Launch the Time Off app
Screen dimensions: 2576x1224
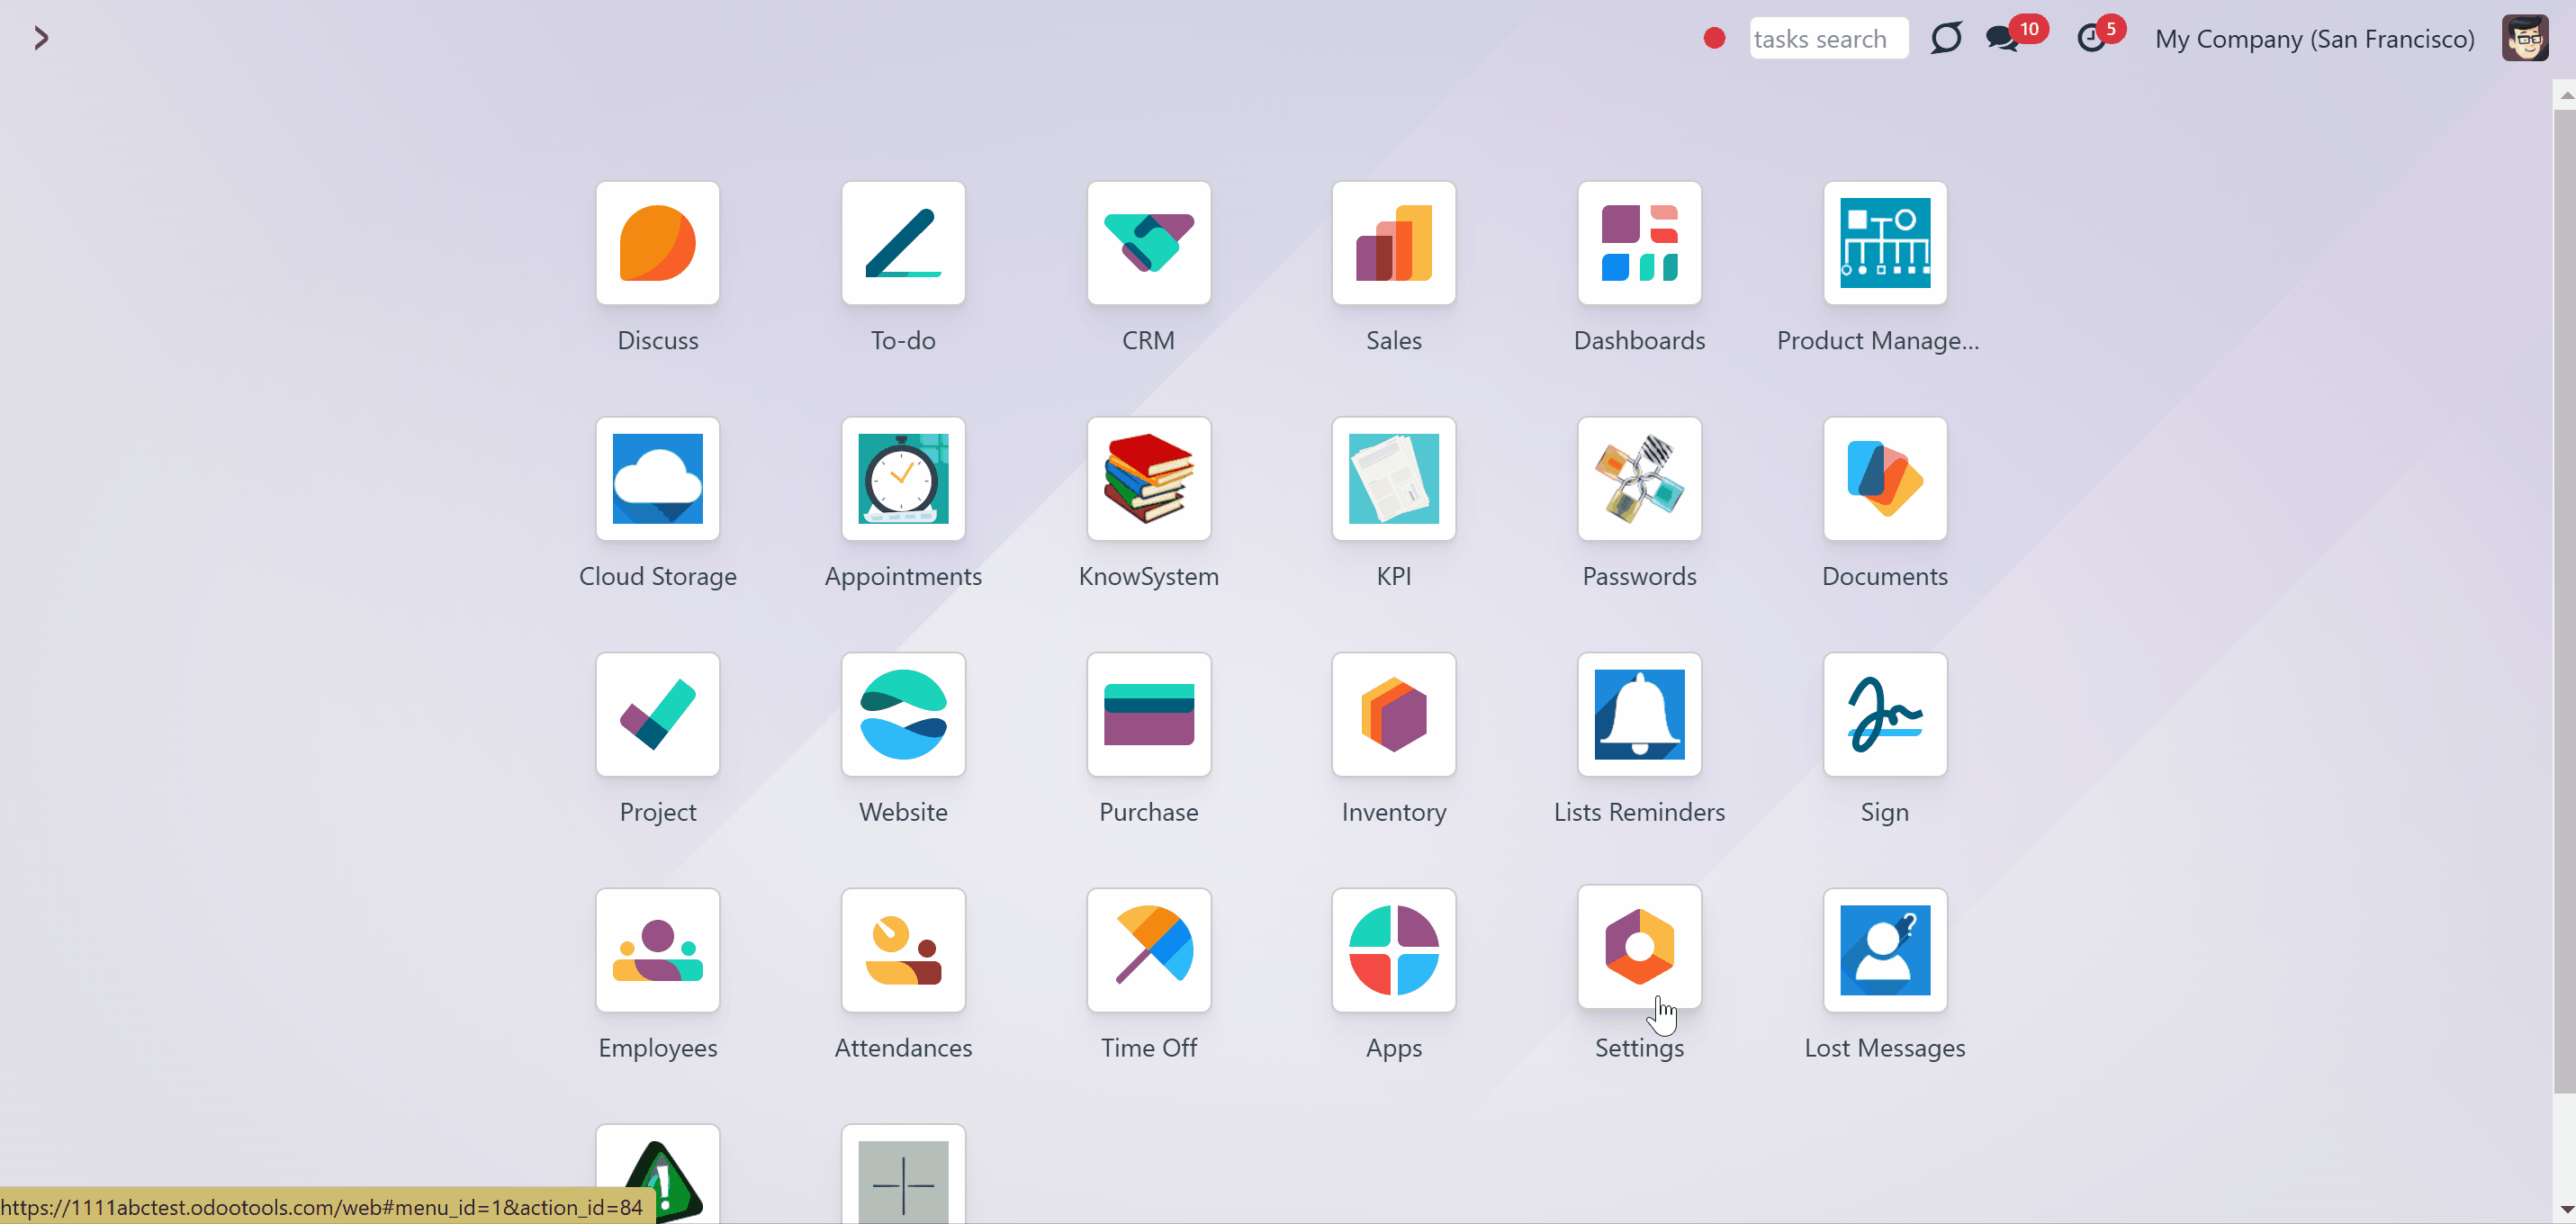point(1148,951)
